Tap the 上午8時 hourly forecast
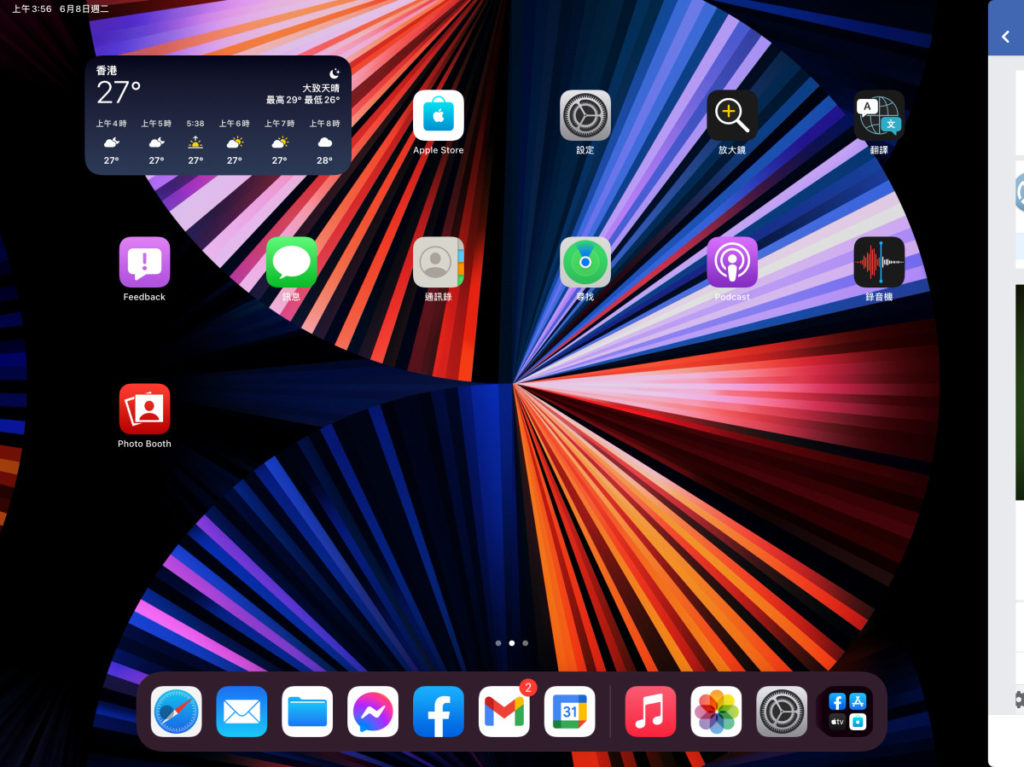 coord(325,142)
